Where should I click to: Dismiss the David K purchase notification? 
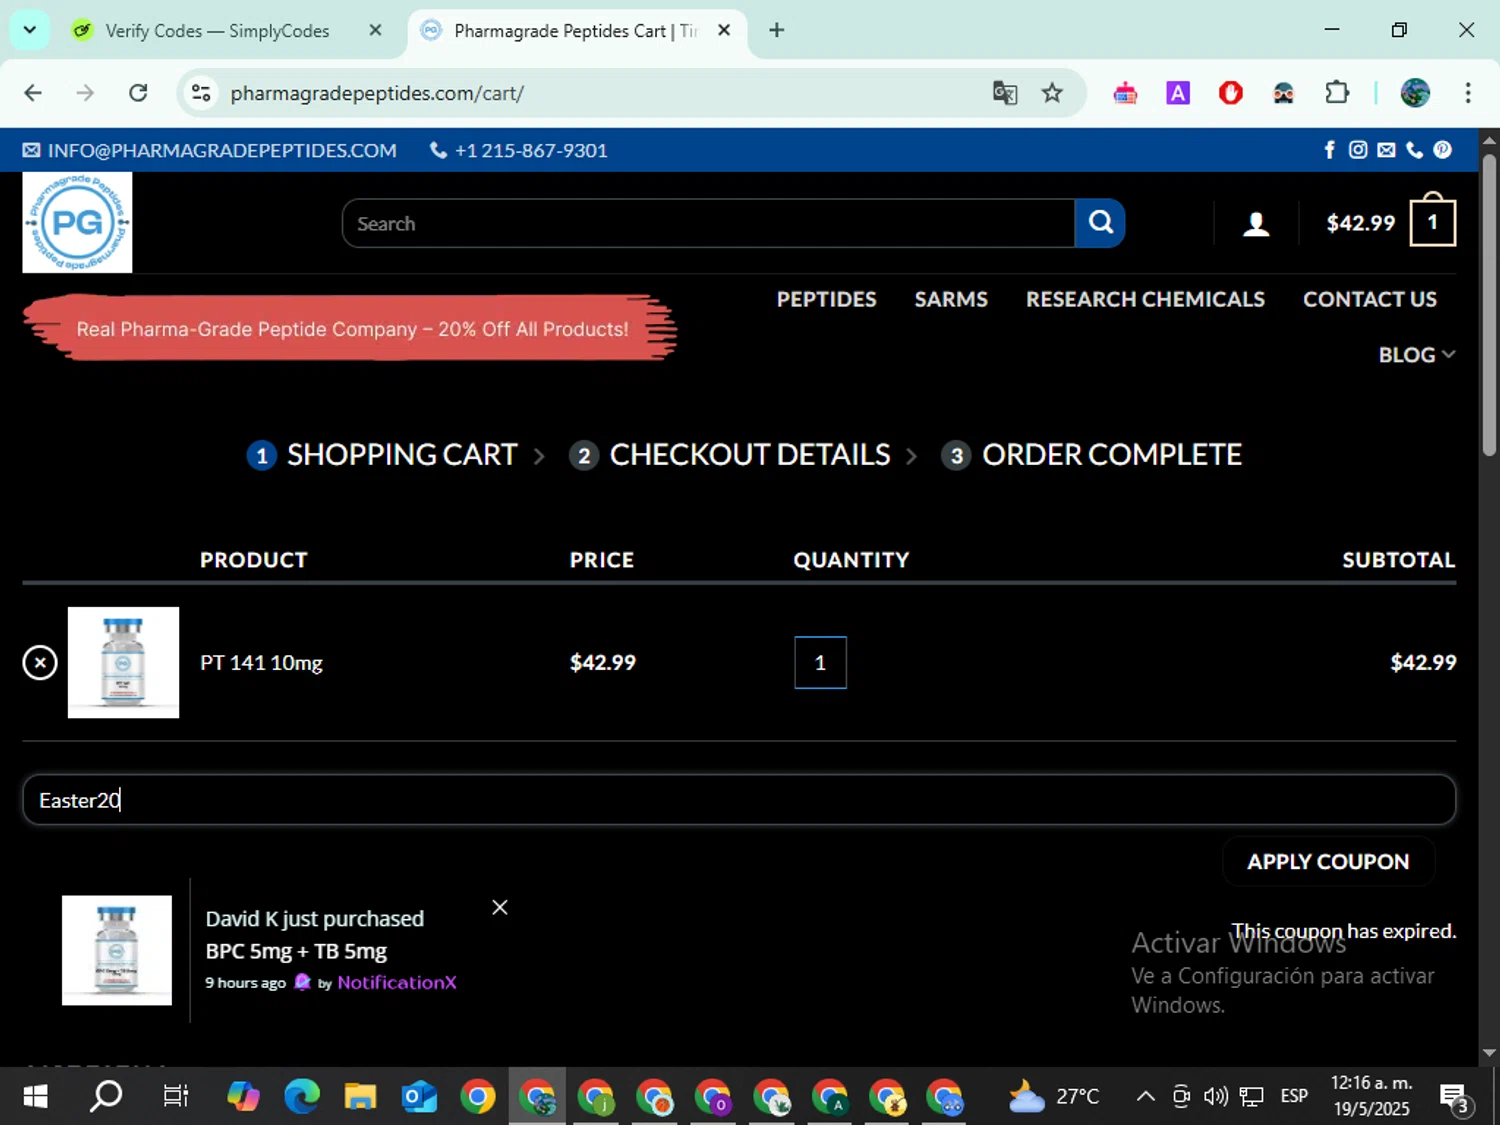tap(500, 907)
